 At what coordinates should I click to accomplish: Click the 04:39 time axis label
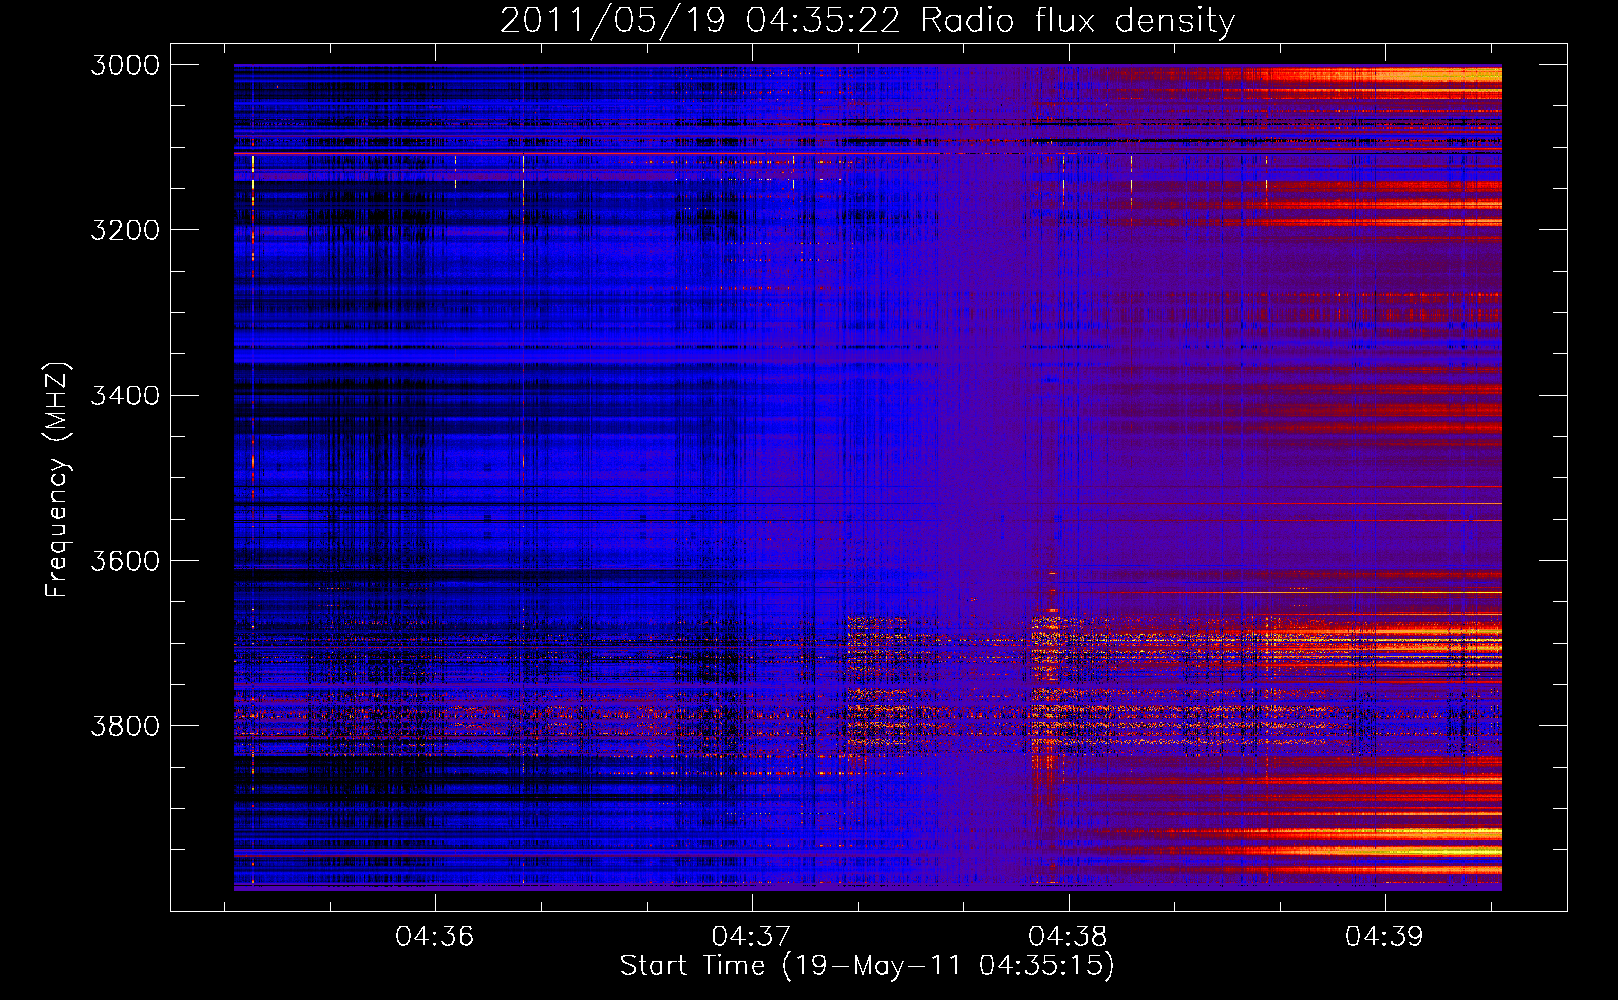1384,936
